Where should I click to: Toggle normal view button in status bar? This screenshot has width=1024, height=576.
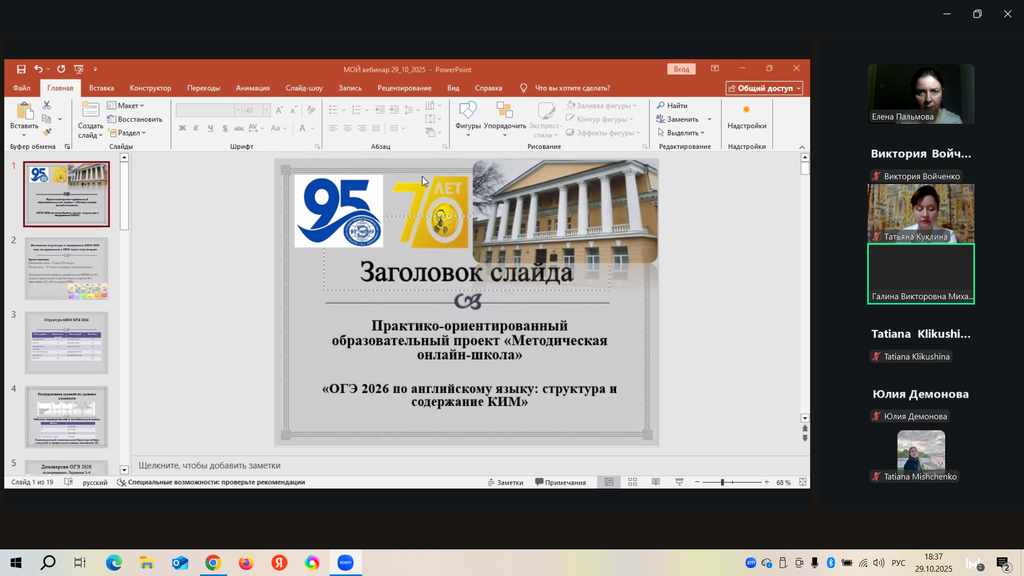607,482
